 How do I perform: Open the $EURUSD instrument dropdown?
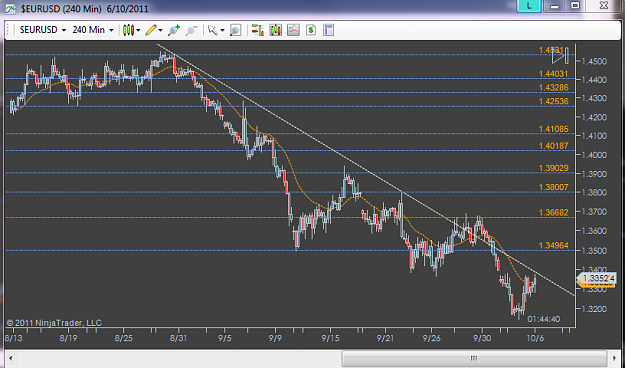tap(43, 30)
